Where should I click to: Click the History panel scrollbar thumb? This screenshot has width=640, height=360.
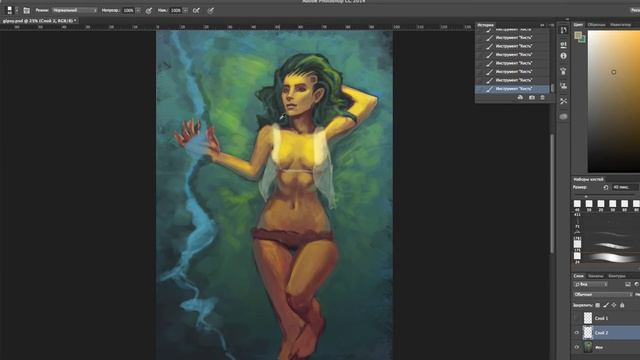(x=552, y=88)
